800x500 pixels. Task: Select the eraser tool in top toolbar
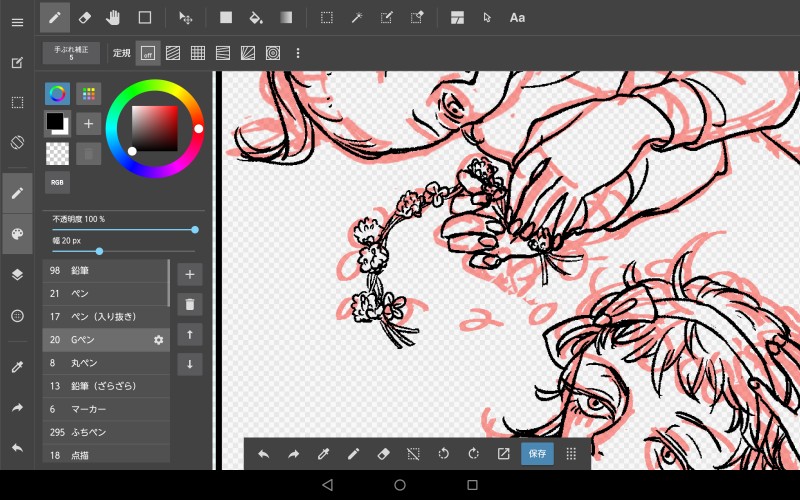click(x=85, y=18)
